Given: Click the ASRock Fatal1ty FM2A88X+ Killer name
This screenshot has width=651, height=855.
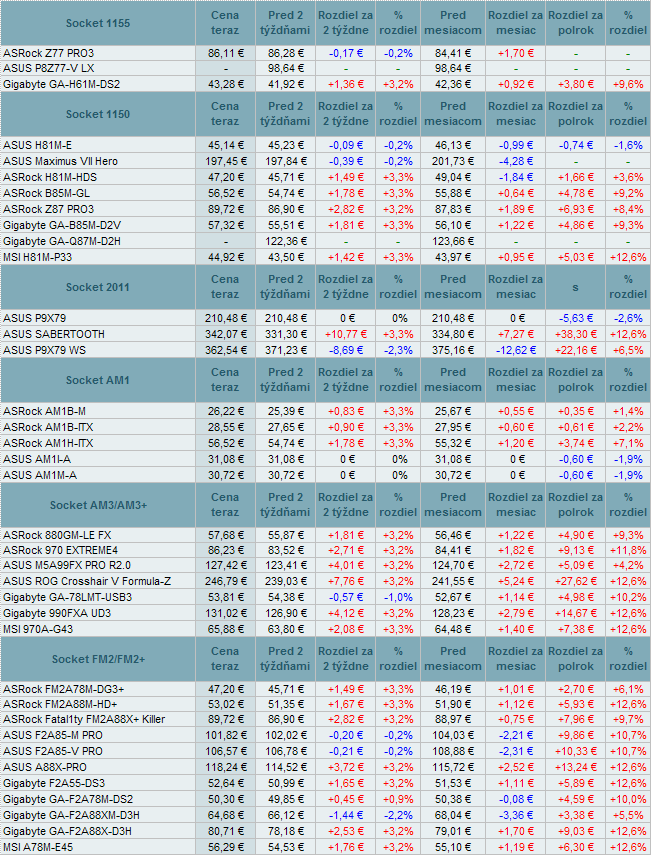Looking at the screenshot, I should (x=84, y=719).
